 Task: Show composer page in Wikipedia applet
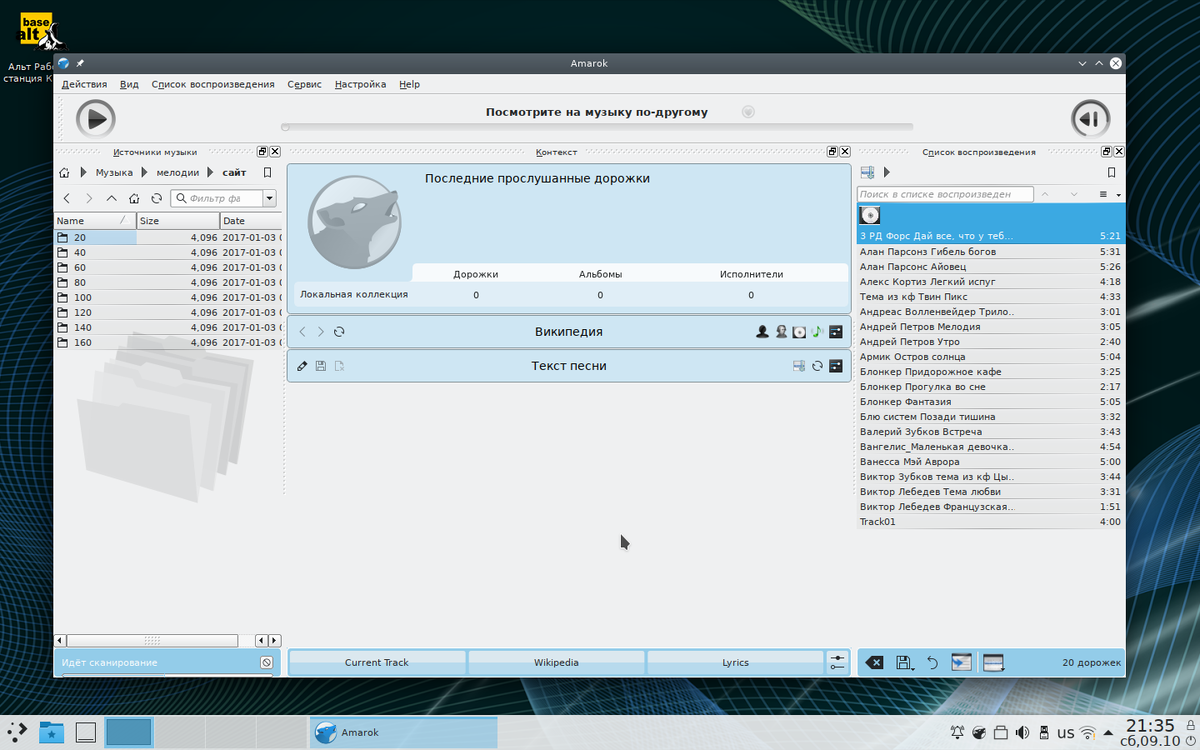781,331
